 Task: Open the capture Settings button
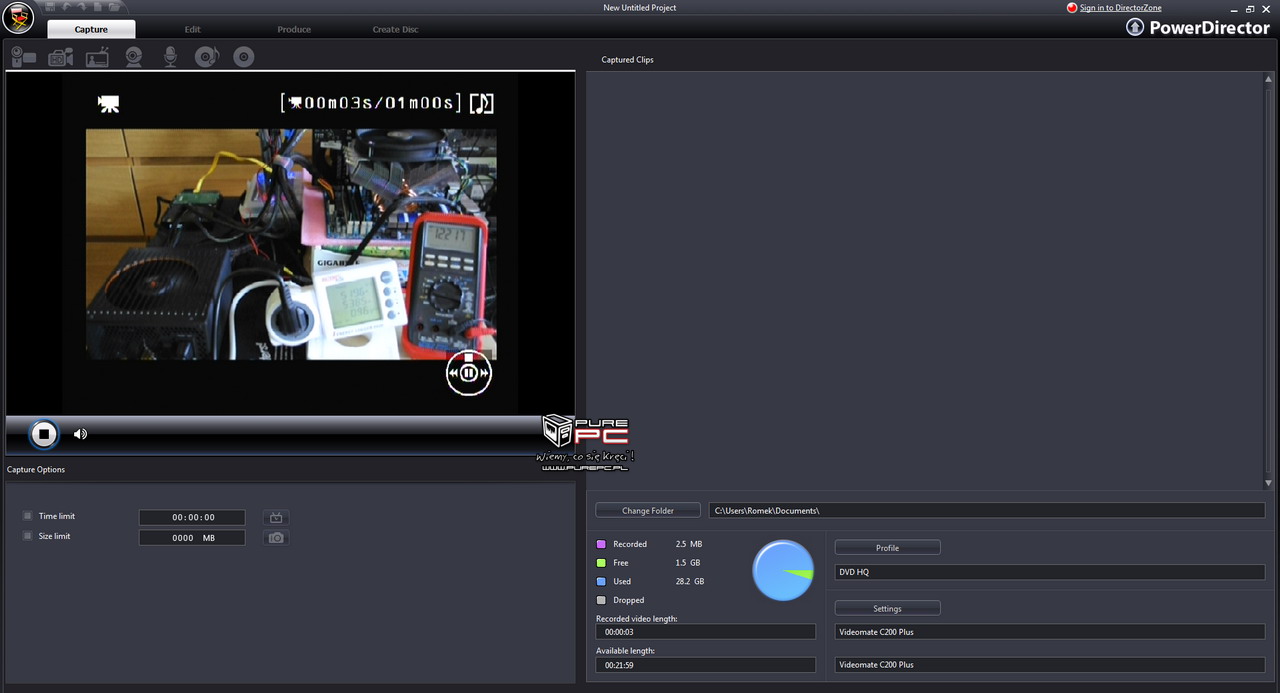887,609
